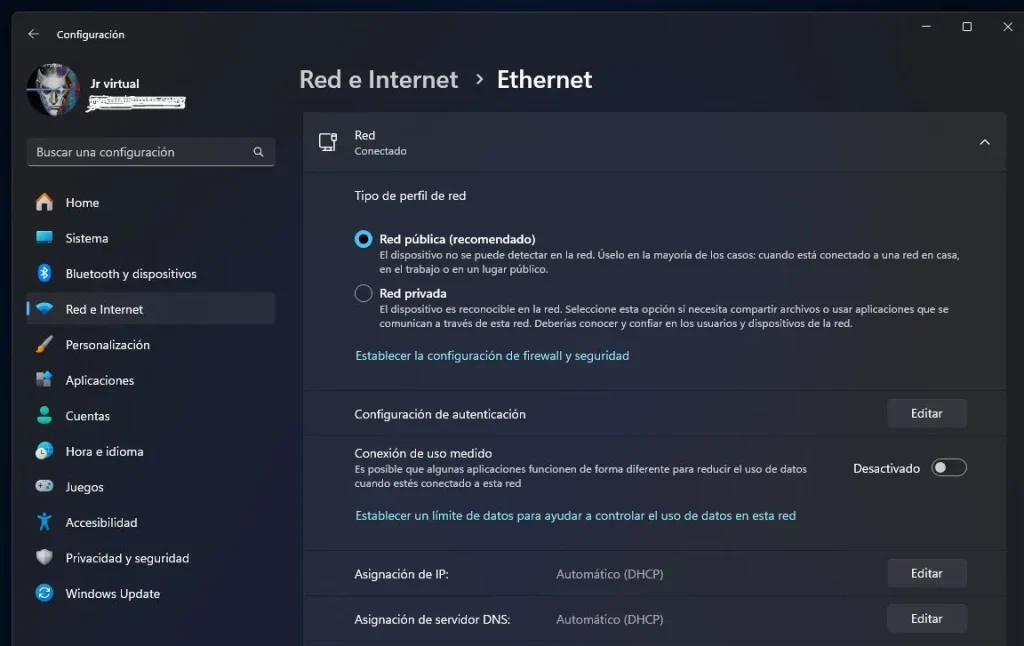Open Sistema using its monitor icon
The image size is (1024, 646).
44,238
